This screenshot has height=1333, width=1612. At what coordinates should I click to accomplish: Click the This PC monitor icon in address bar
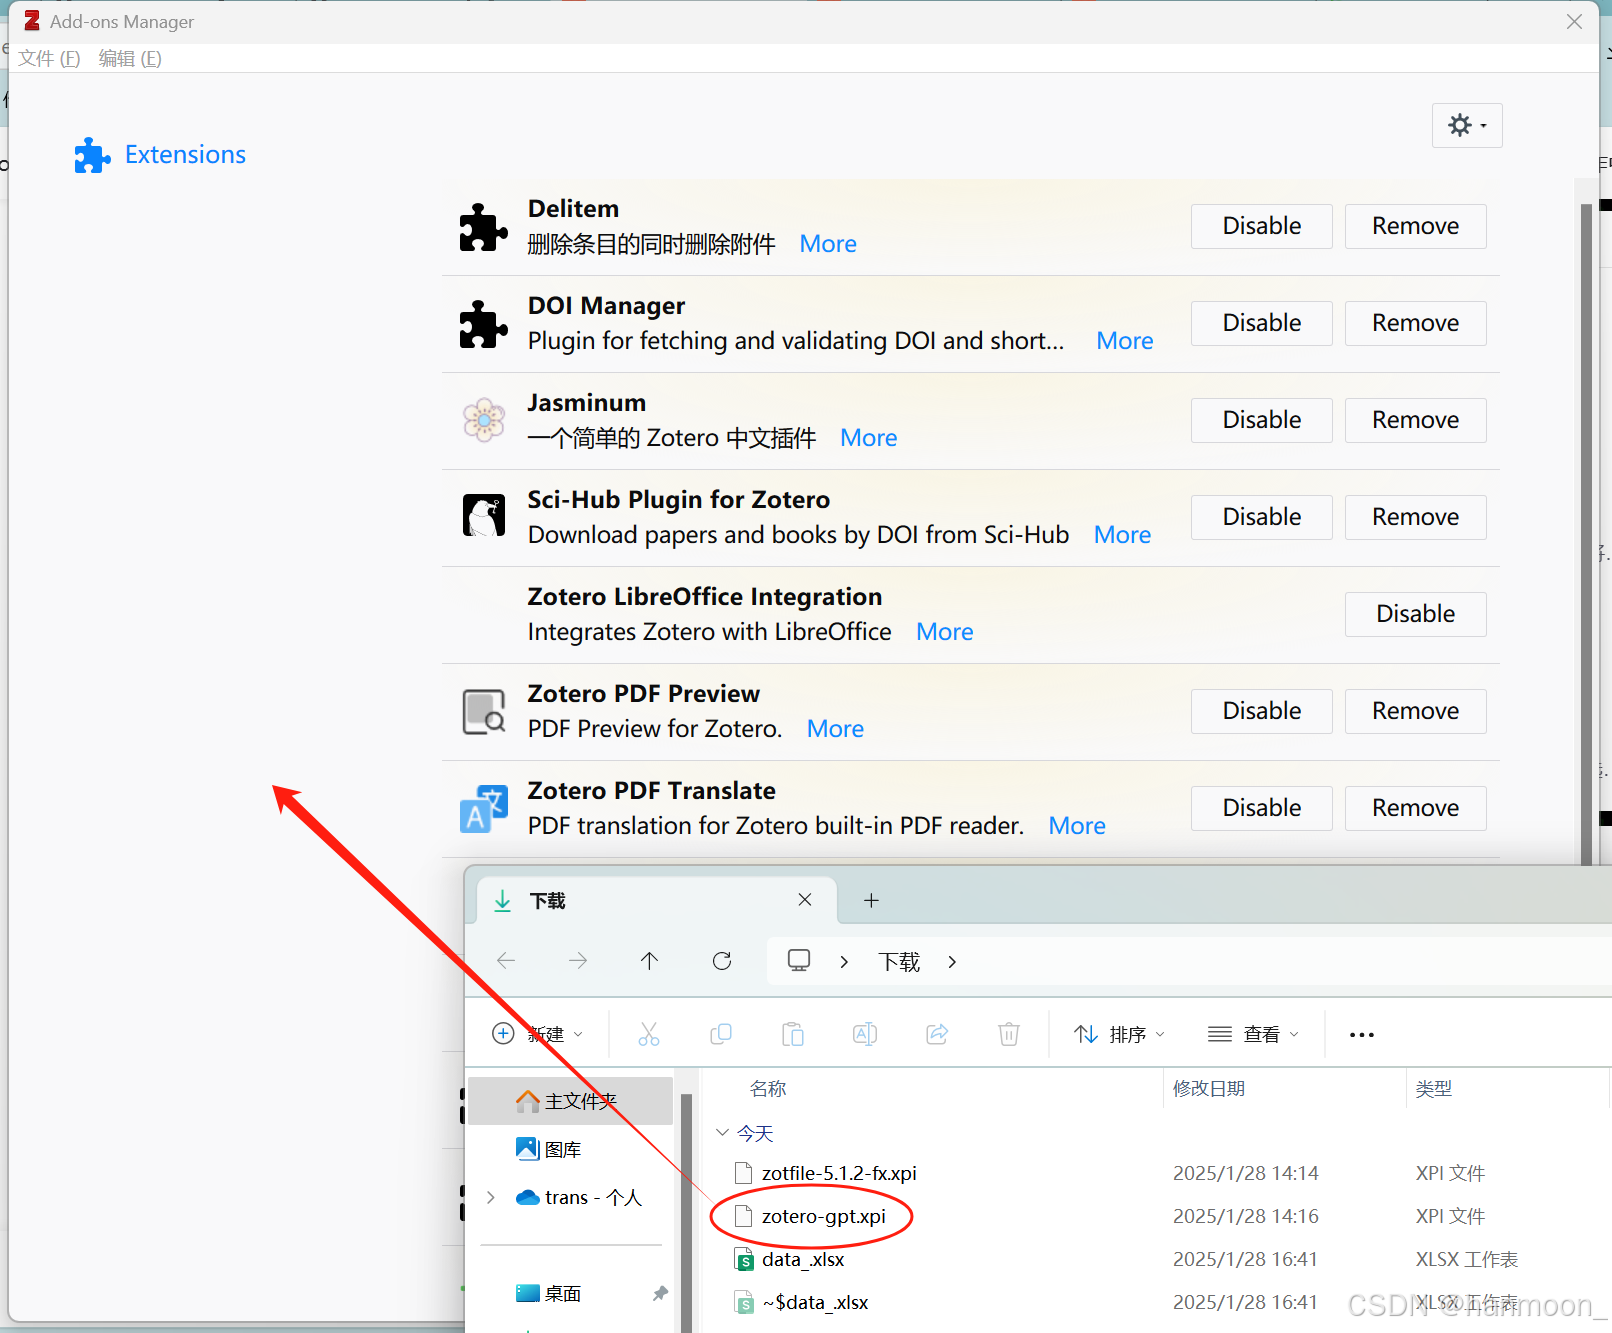pos(799,961)
